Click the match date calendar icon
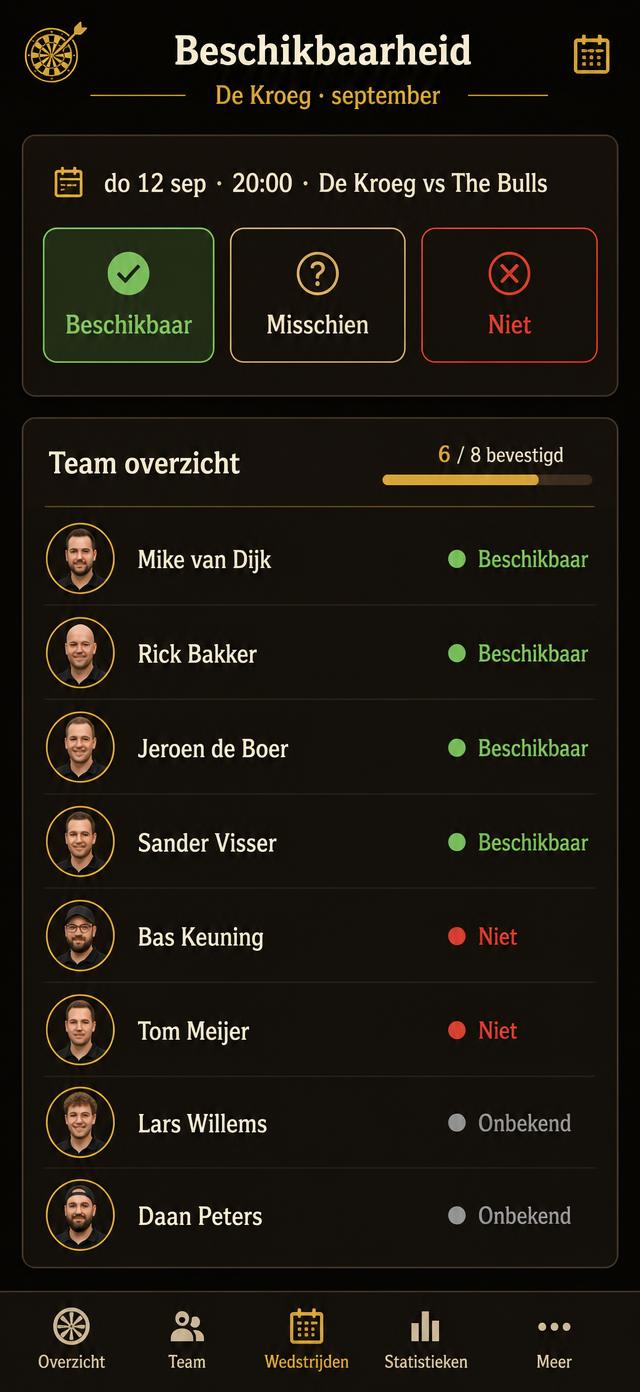The image size is (640, 1392). [x=68, y=183]
